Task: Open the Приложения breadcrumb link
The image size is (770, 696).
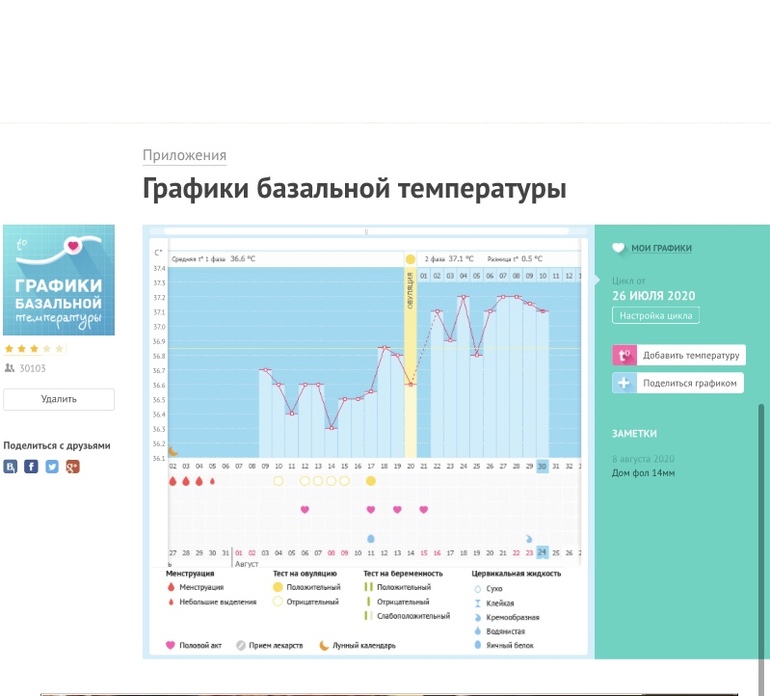Action: tap(184, 155)
